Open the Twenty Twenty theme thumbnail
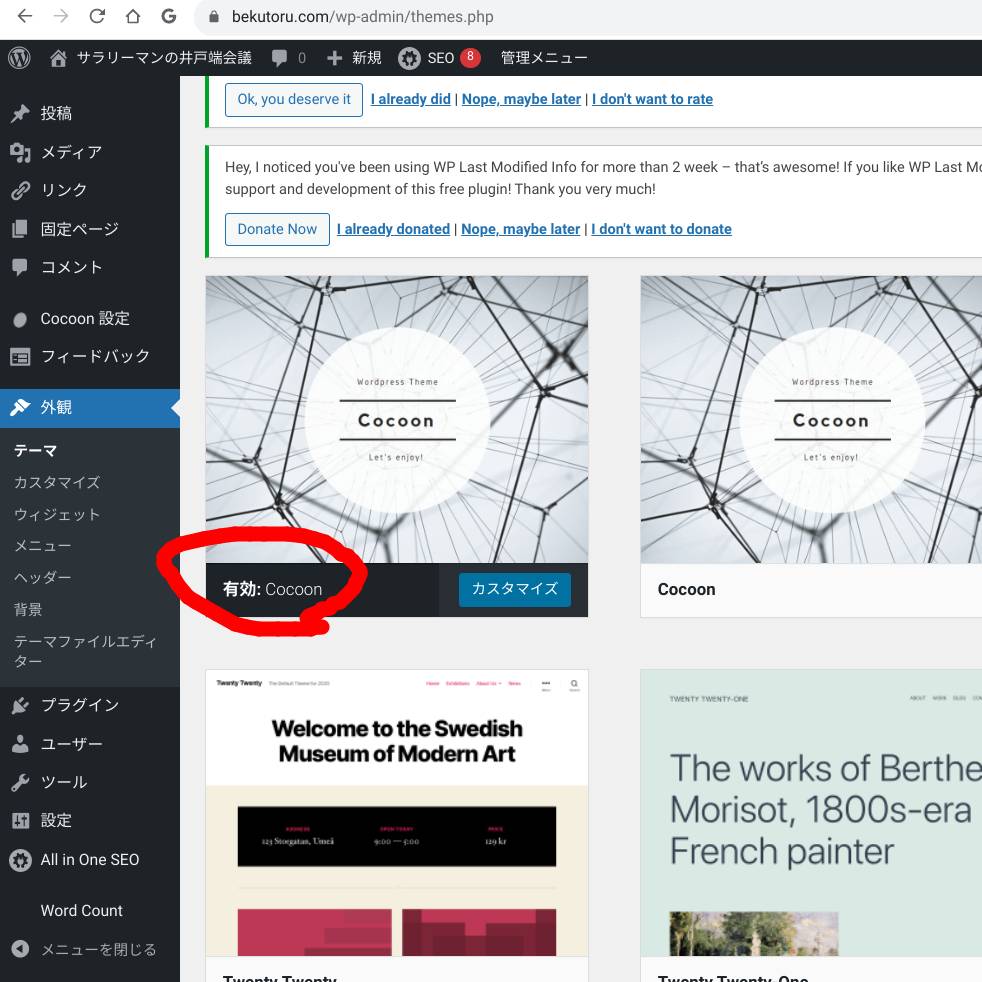982x982 pixels. pyautogui.click(x=396, y=813)
